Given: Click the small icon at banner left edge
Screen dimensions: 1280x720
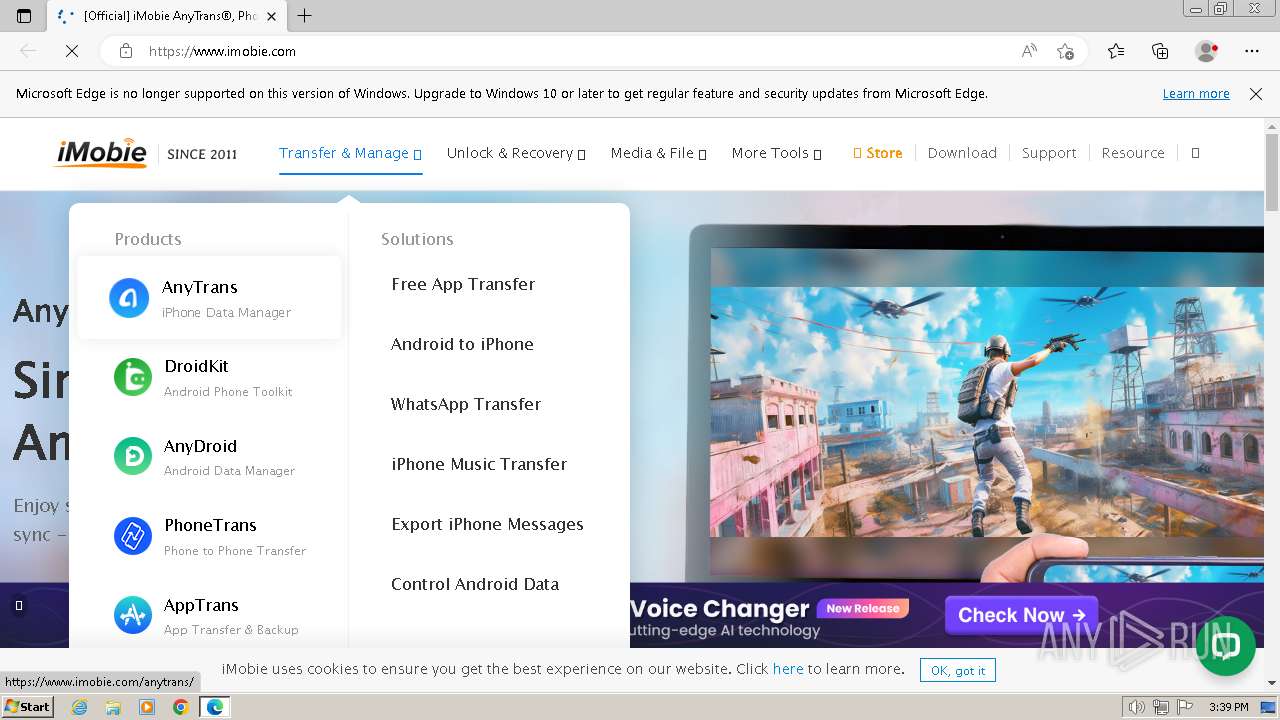Looking at the screenshot, I should click(x=19, y=605).
